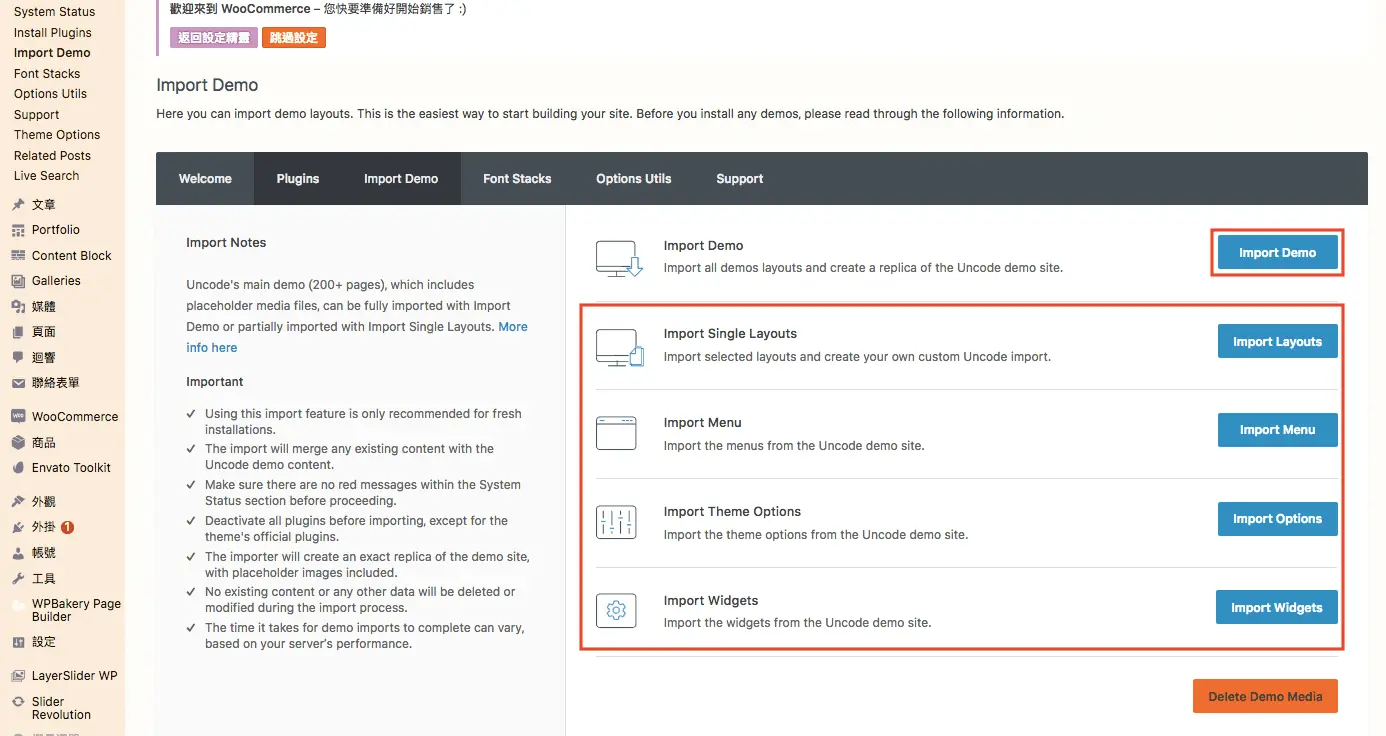Open Font Stacks from the sidebar submenu
The height and width of the screenshot is (736, 1386).
tap(47, 74)
